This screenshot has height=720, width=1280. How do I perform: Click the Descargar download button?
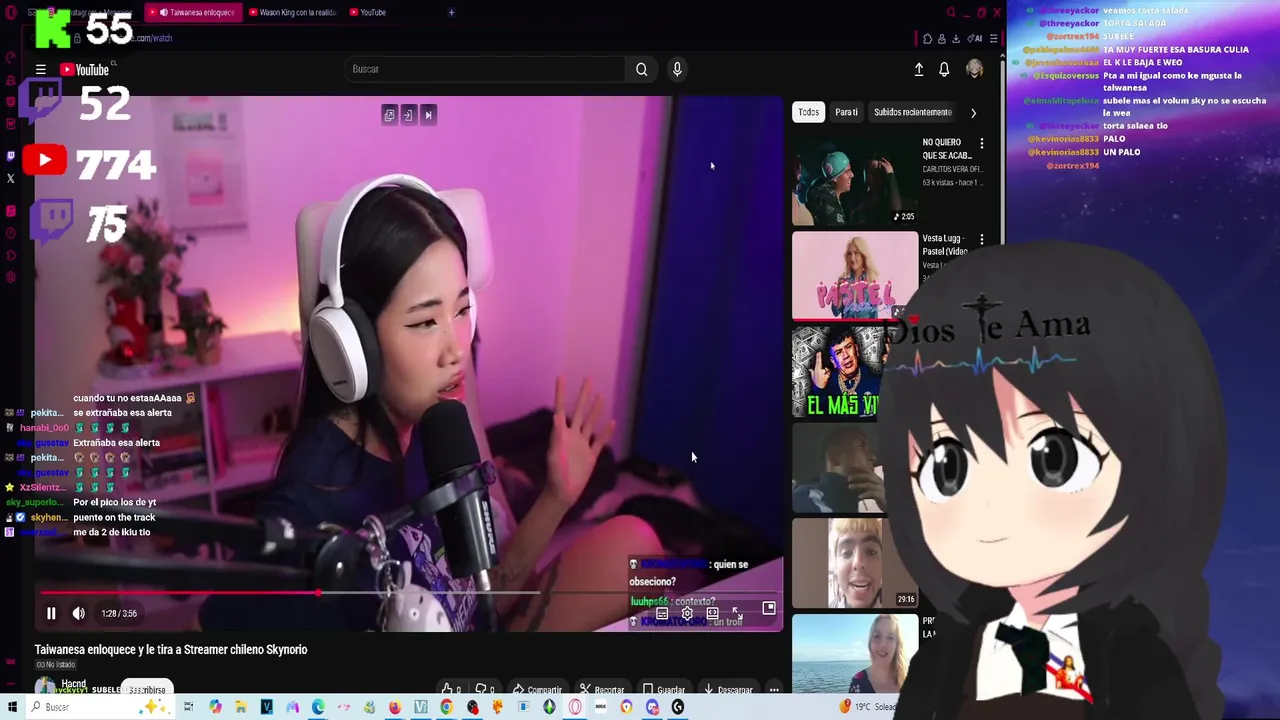click(x=727, y=689)
